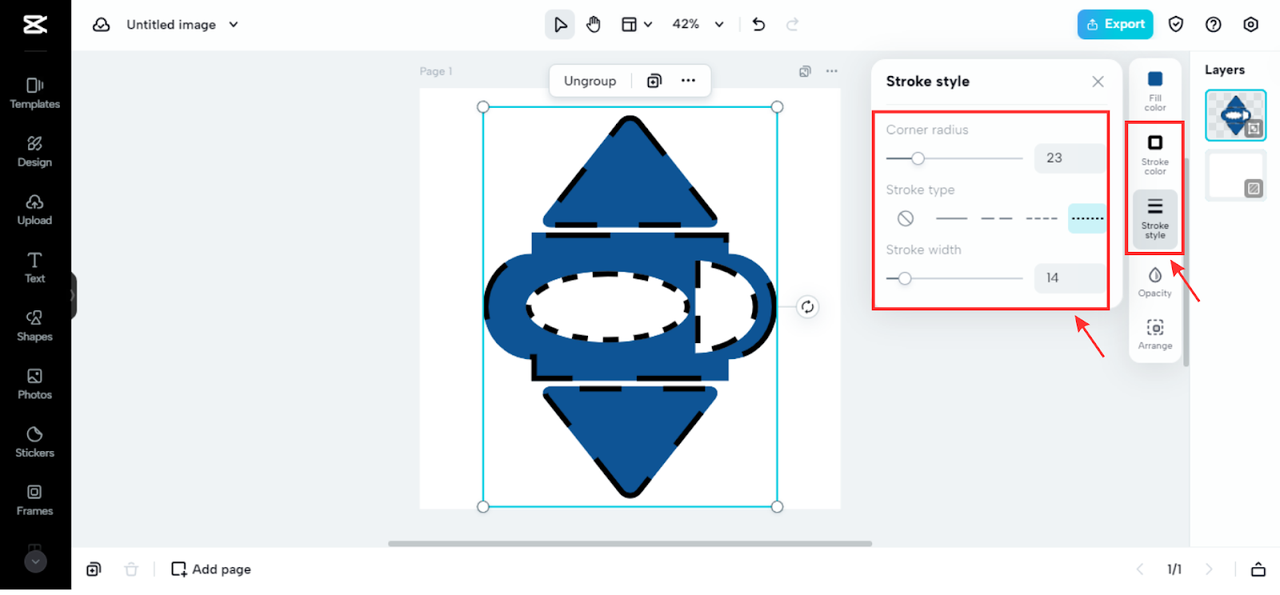Click the Page 1 label
The height and width of the screenshot is (595, 1280).
[x=436, y=72]
